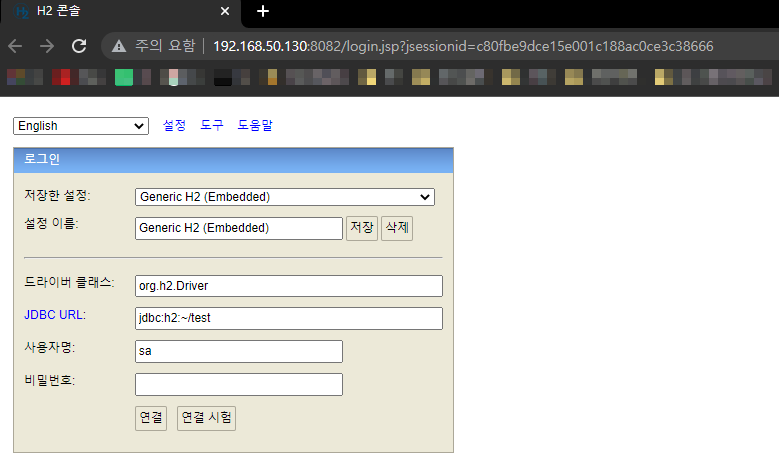Click the not-secure warning triangle icon

point(119,46)
